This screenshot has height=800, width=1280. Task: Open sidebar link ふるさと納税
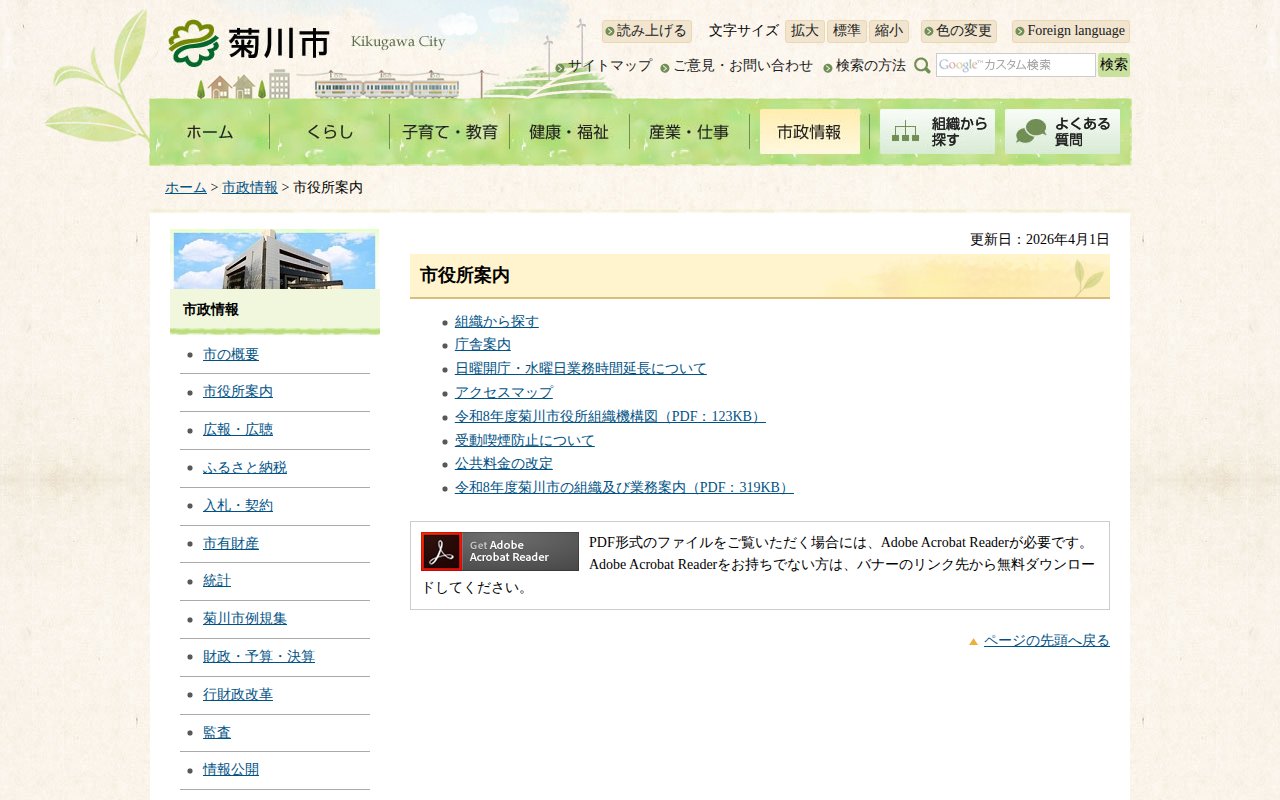(x=245, y=468)
